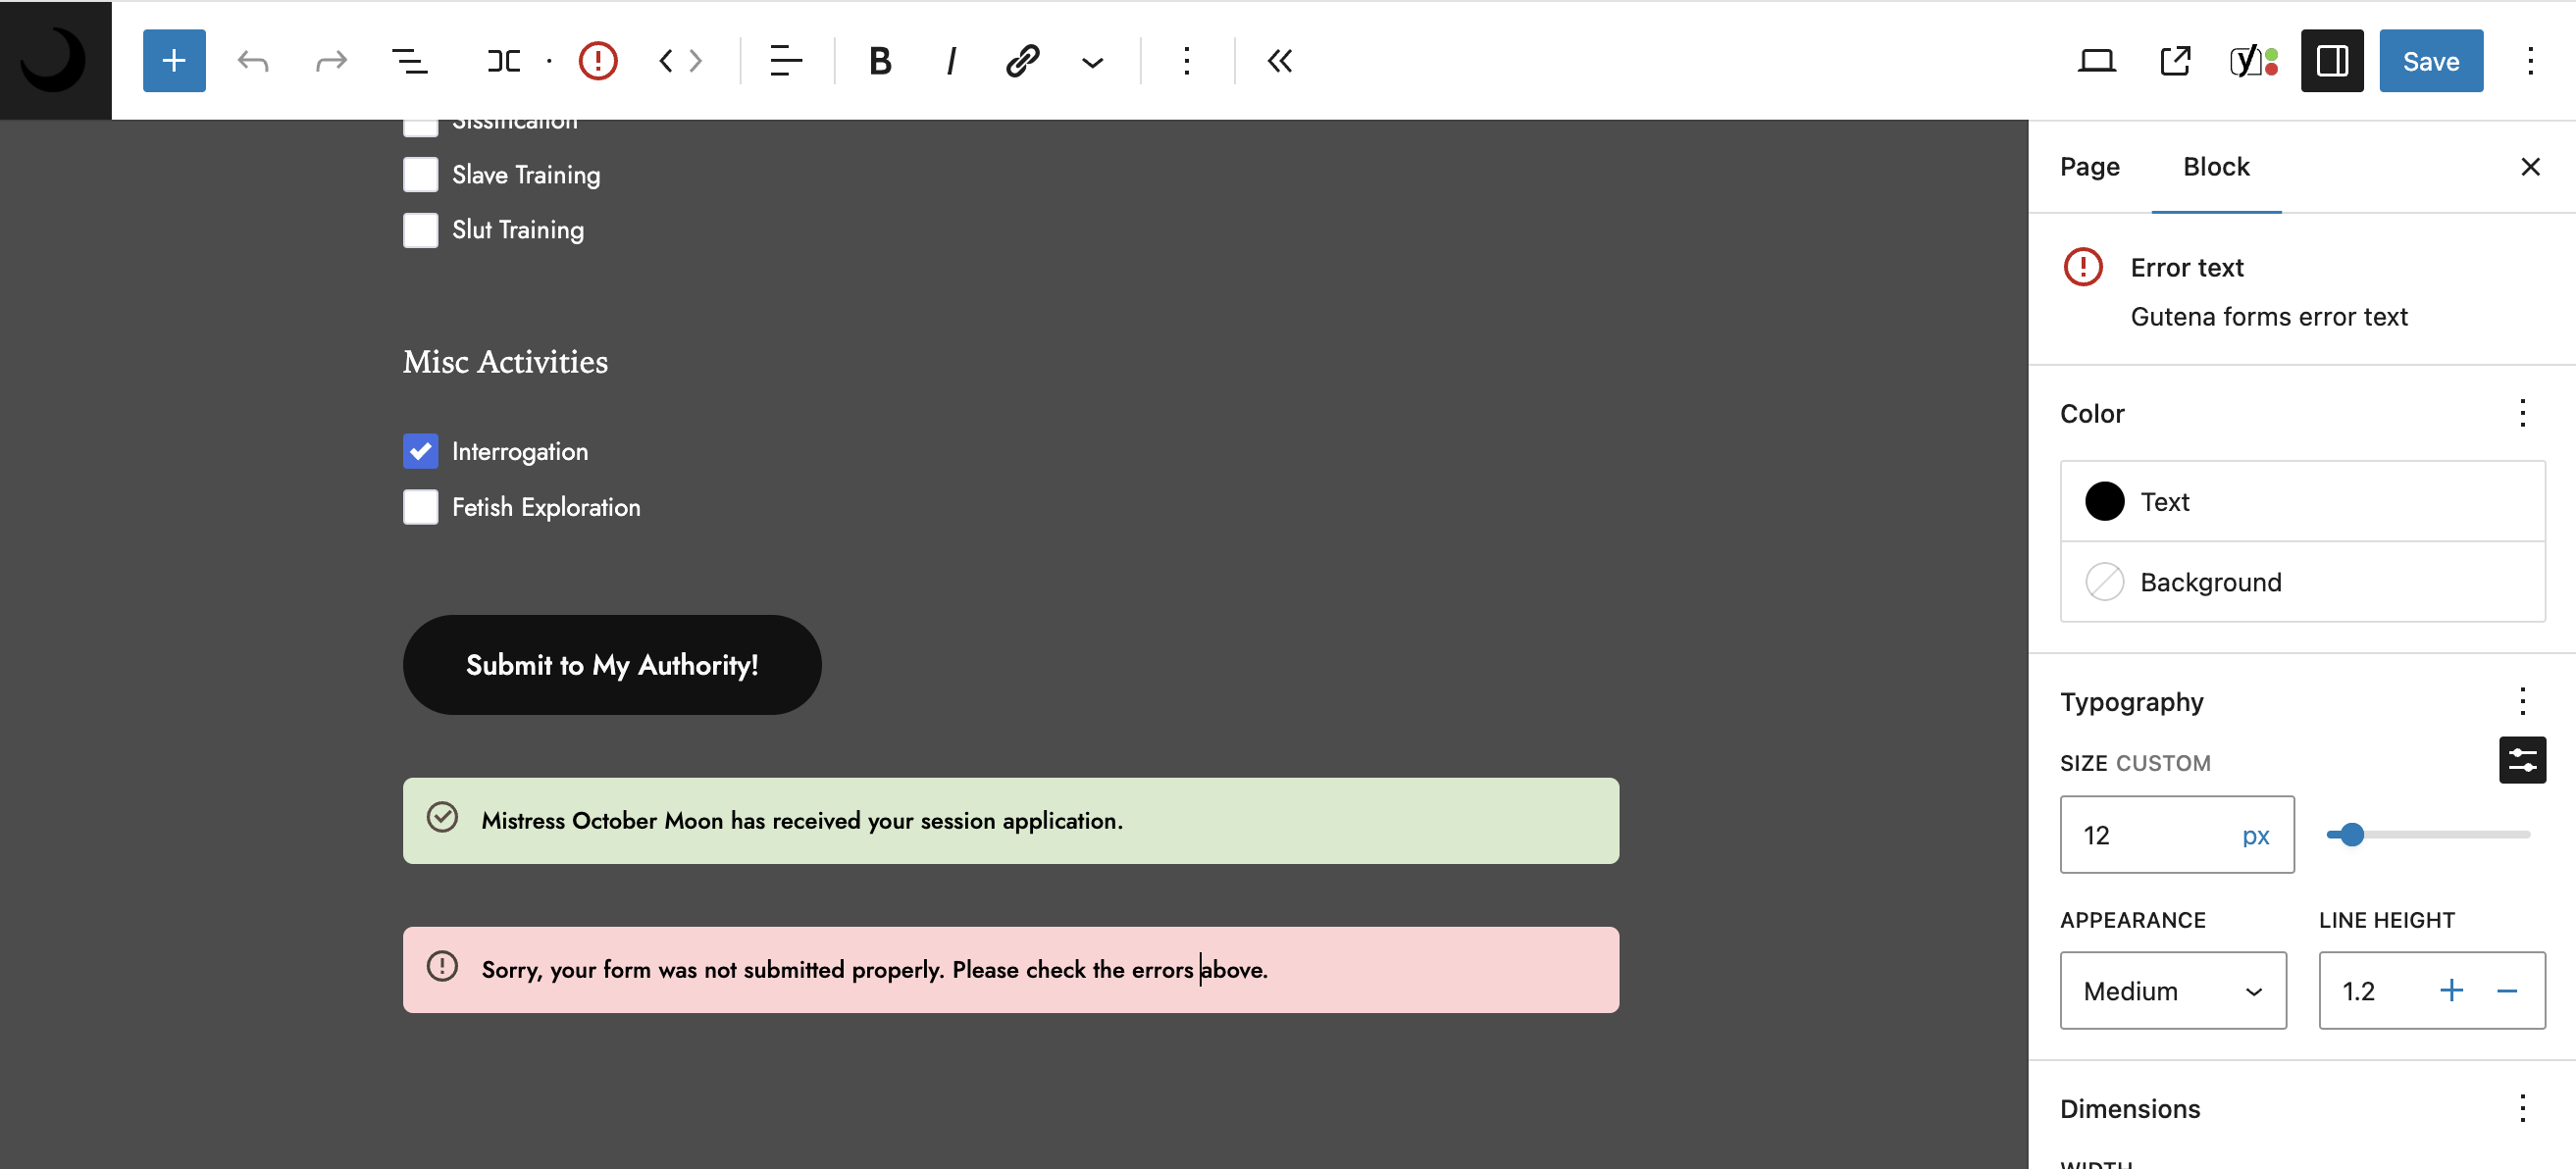Open Typography panel options menu
This screenshot has height=1169, width=2576.
[2522, 701]
